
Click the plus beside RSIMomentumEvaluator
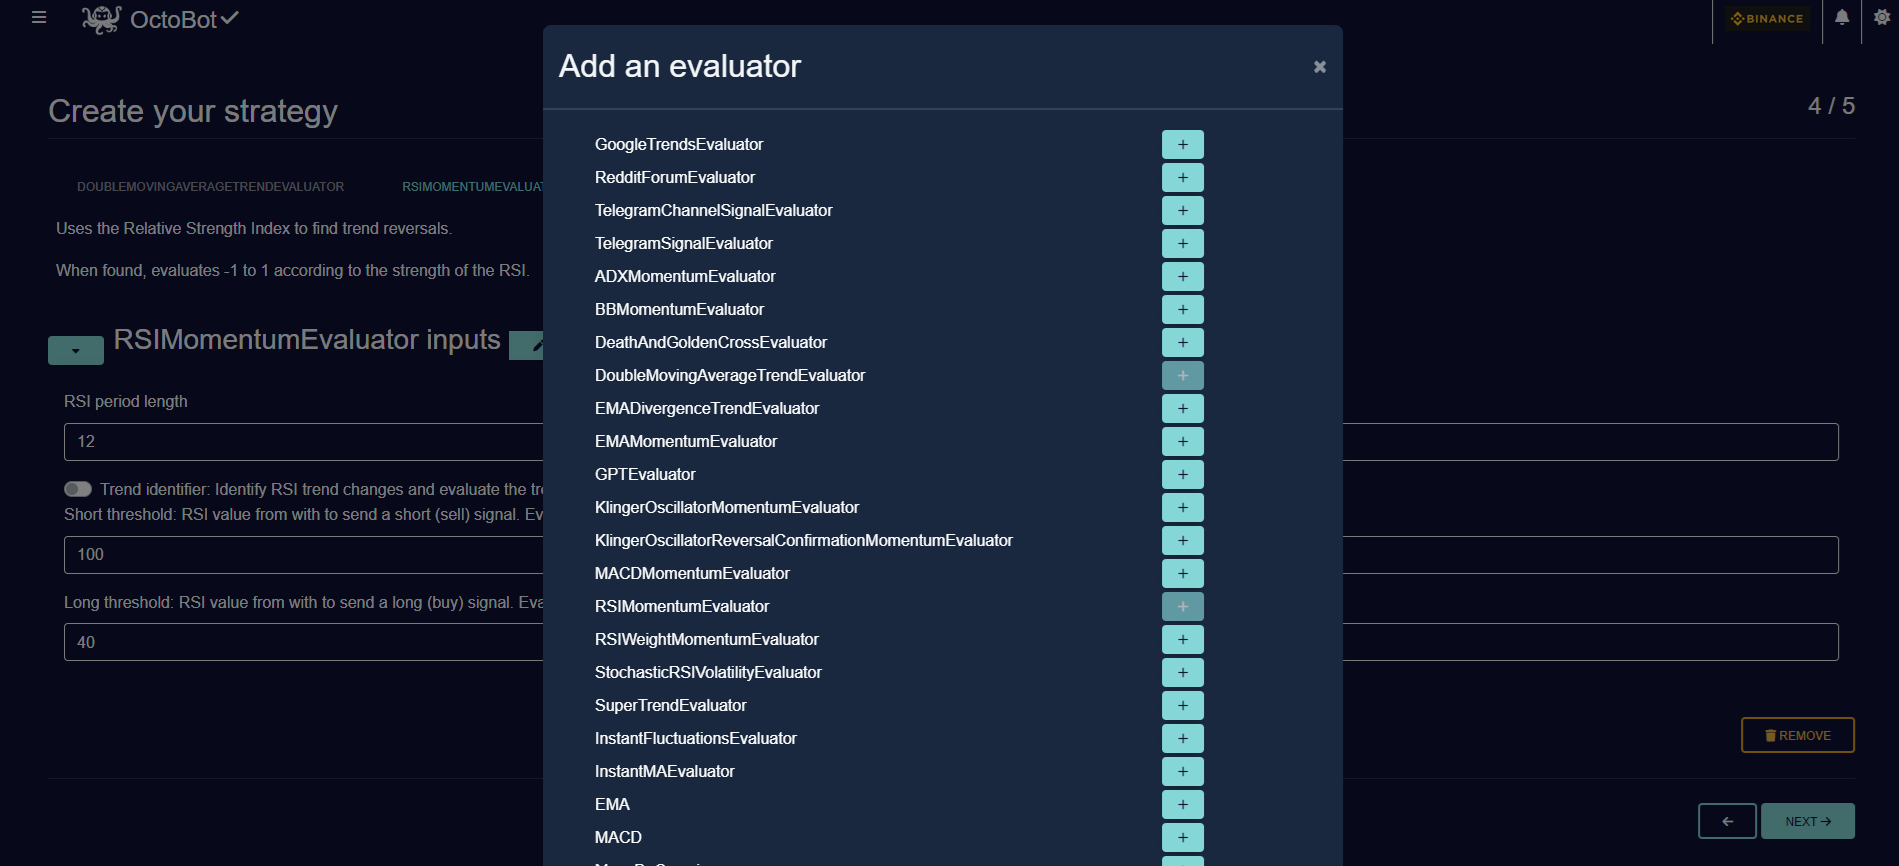[1182, 606]
